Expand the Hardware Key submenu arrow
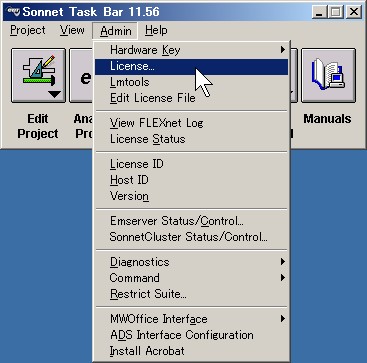The image size is (367, 363). tap(283, 50)
